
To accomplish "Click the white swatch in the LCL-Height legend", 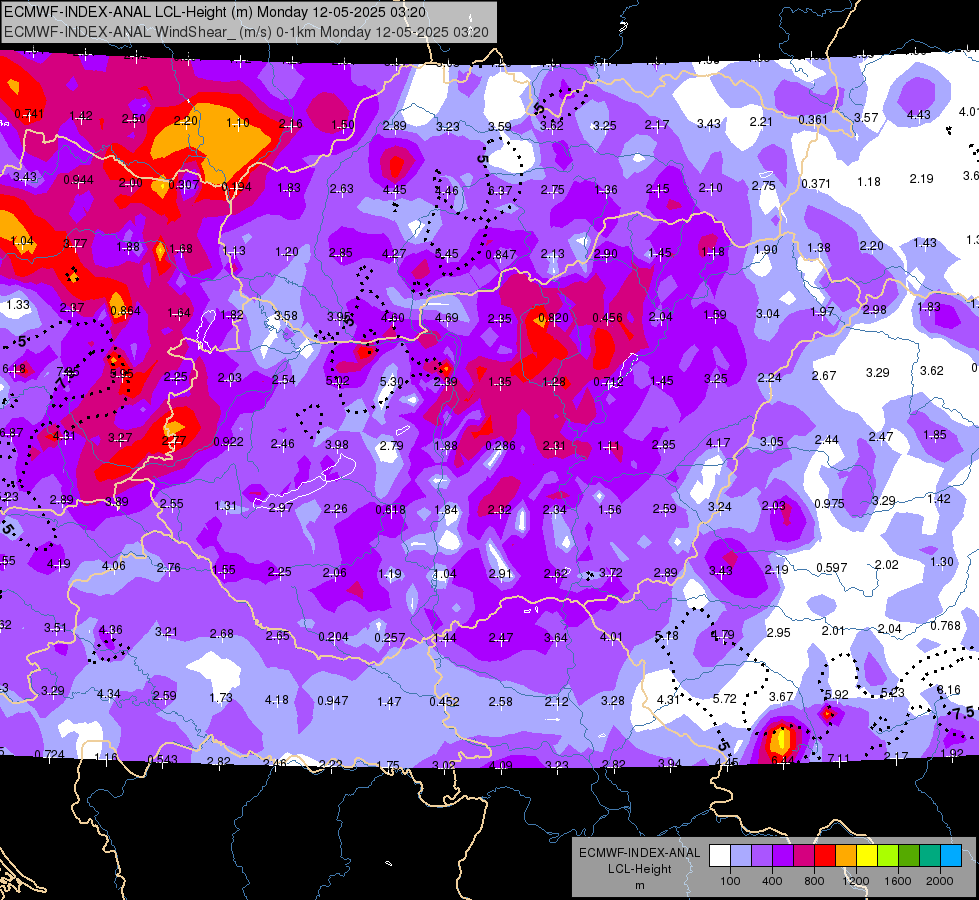I will click(720, 855).
